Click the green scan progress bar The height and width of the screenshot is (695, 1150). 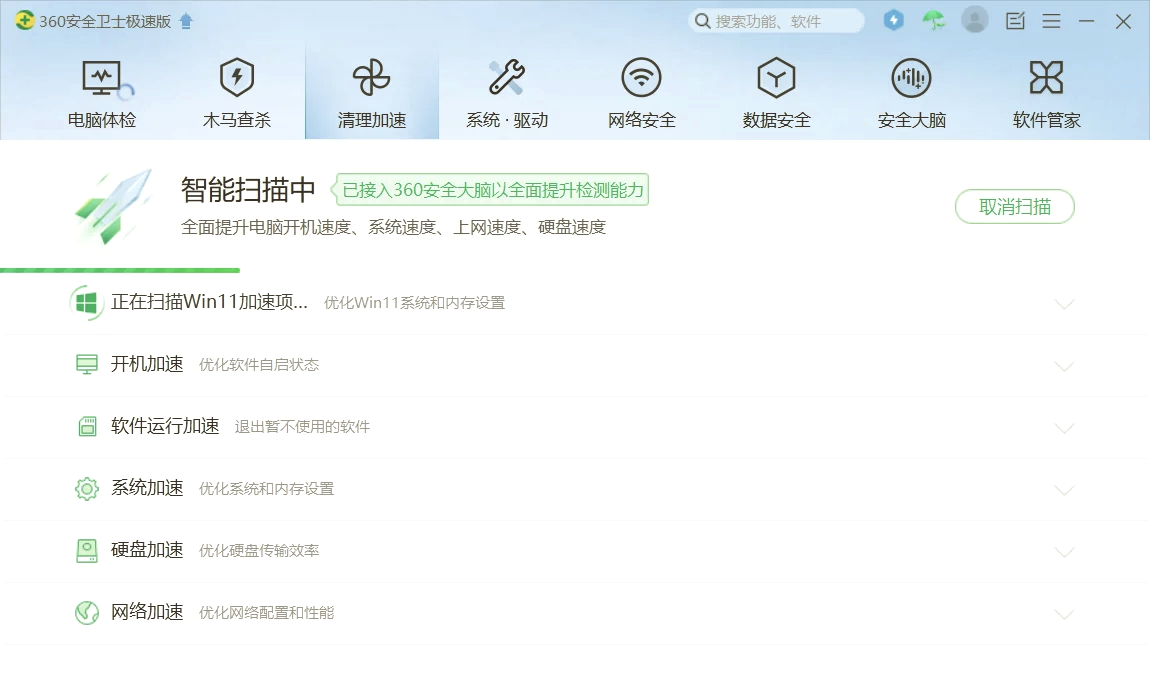[x=120, y=271]
